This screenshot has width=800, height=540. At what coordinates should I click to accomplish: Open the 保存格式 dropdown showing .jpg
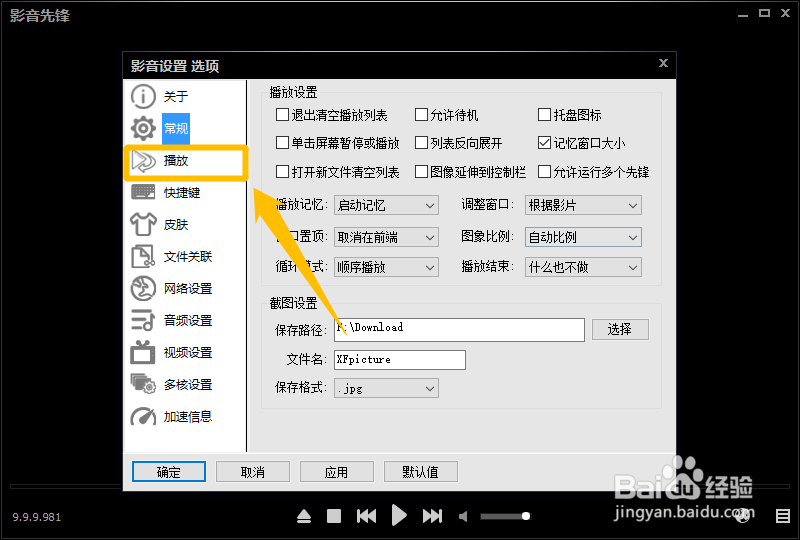pyautogui.click(x=386, y=388)
